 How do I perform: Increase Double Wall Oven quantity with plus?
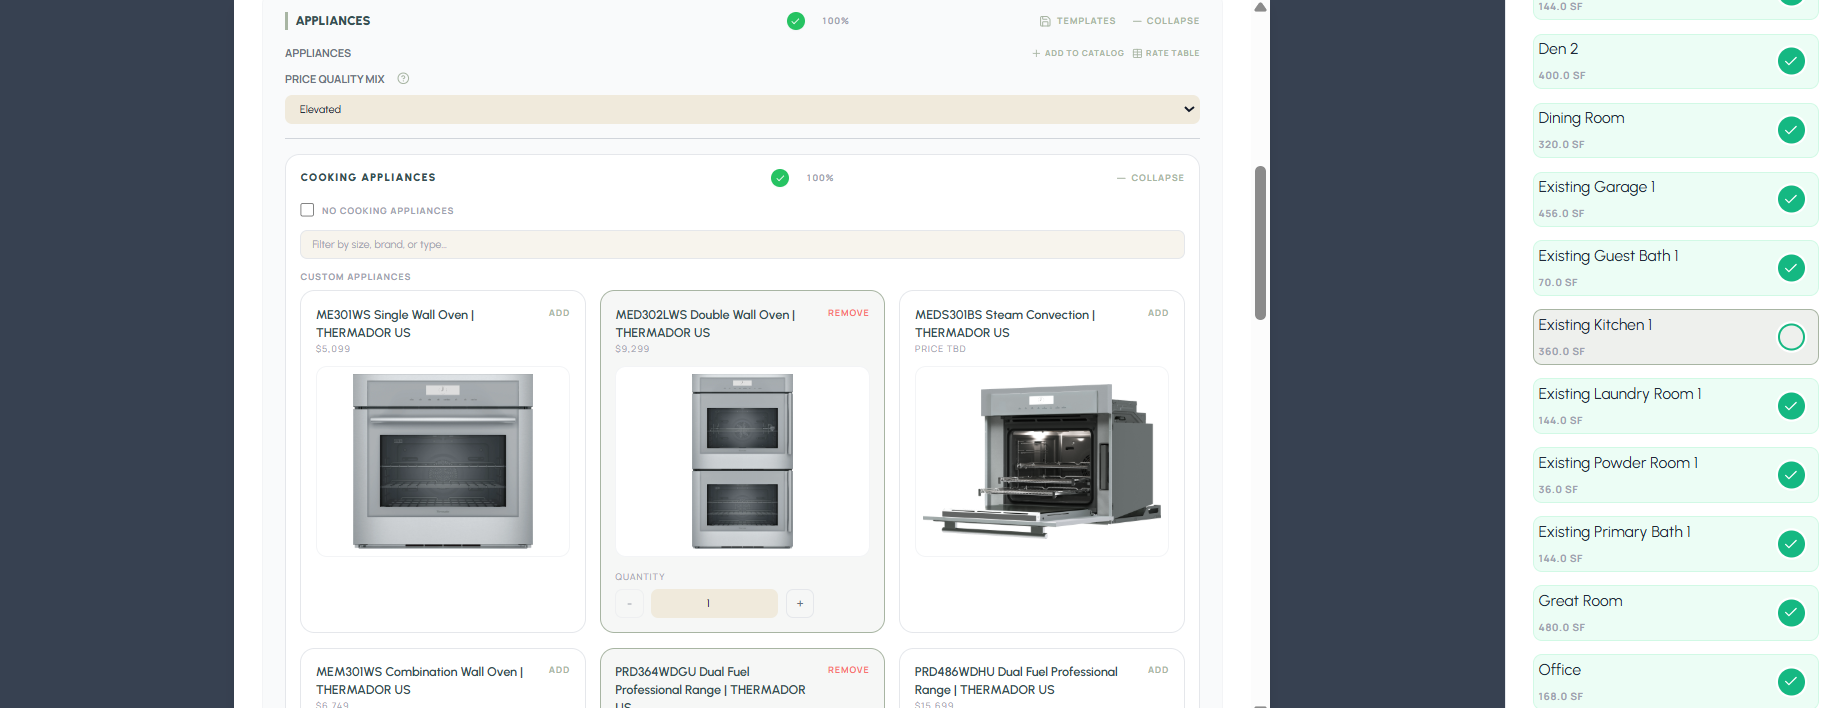pyautogui.click(x=800, y=603)
